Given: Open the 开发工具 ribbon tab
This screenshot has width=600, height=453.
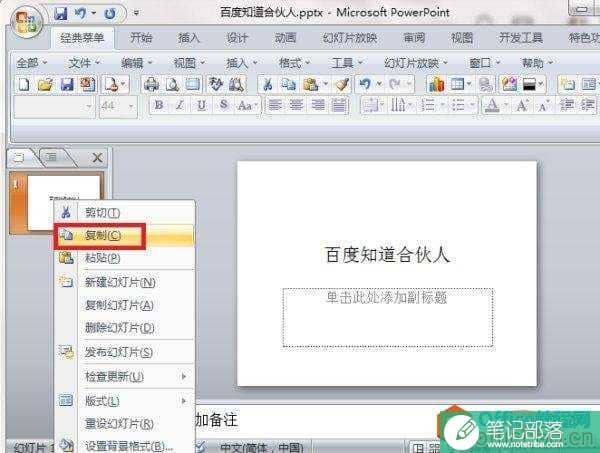Looking at the screenshot, I should [521, 38].
